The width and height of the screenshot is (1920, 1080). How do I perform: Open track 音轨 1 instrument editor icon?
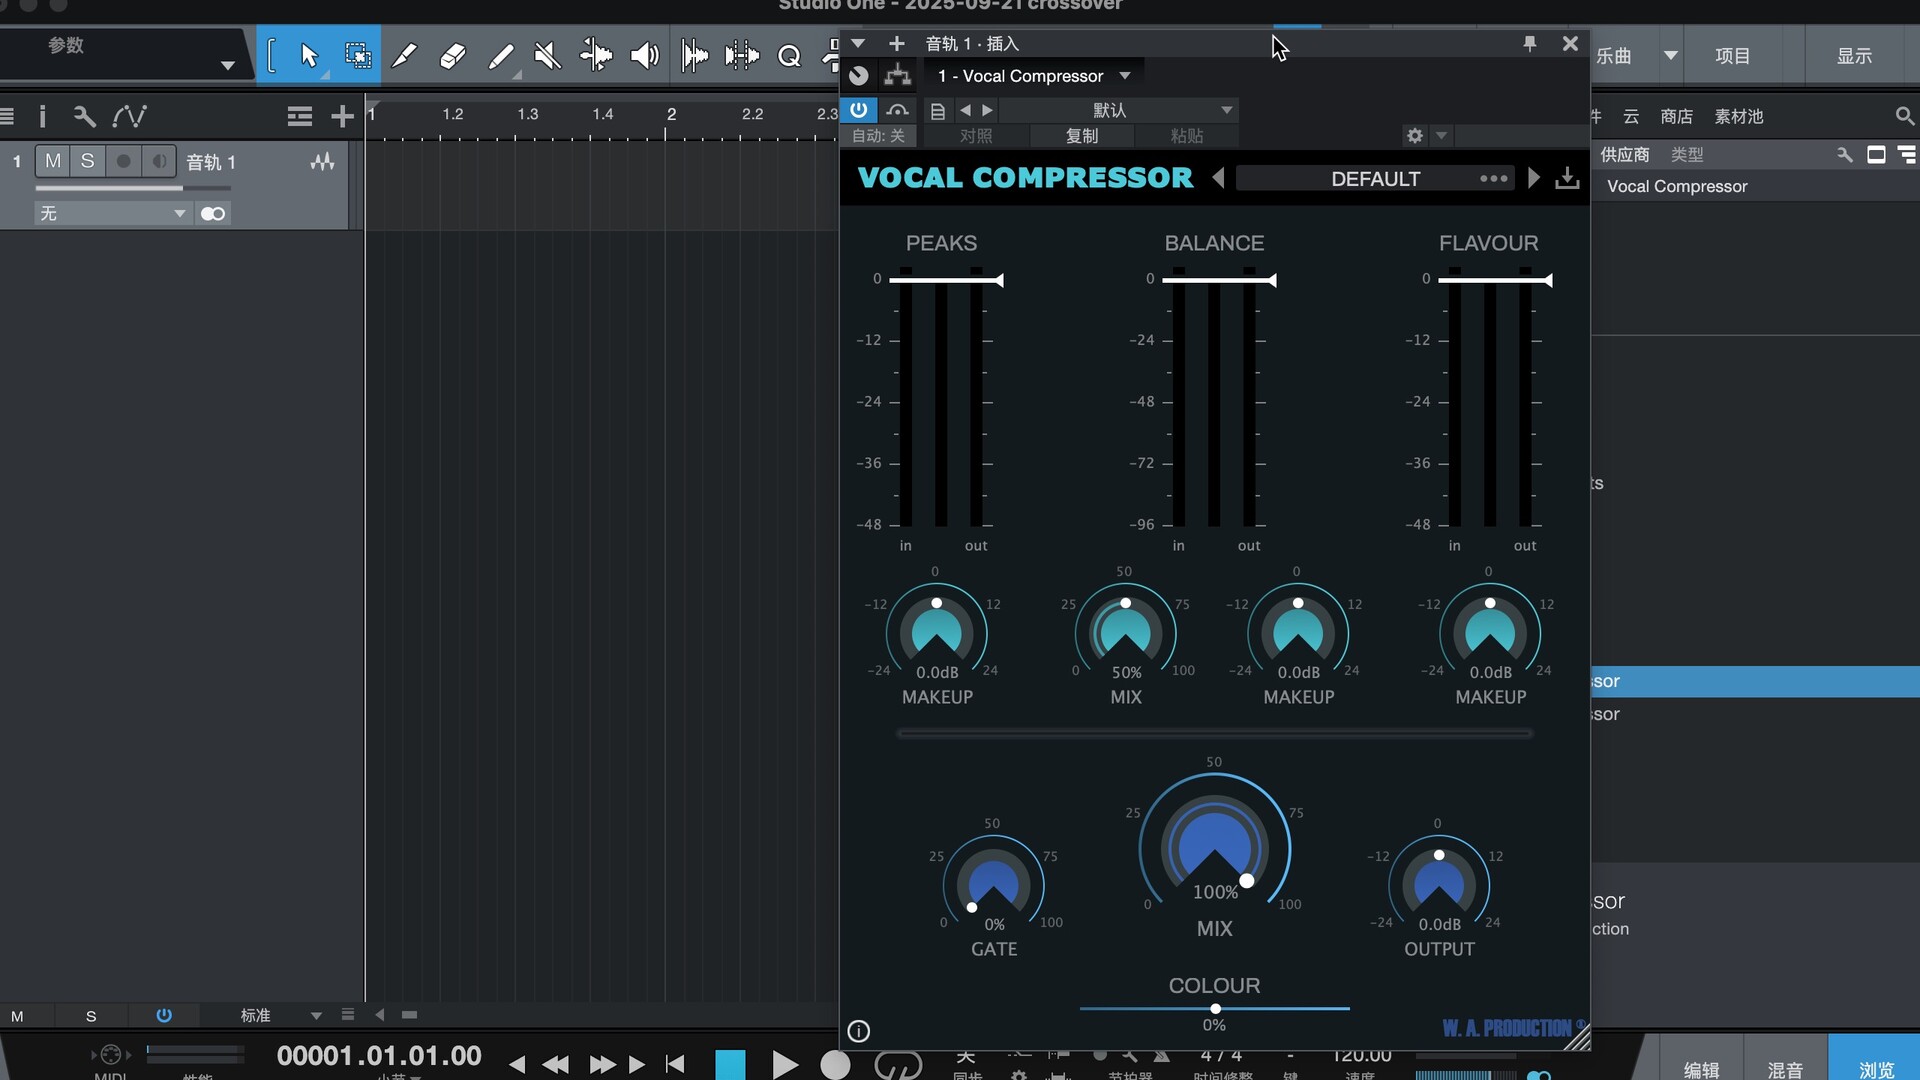tap(322, 161)
